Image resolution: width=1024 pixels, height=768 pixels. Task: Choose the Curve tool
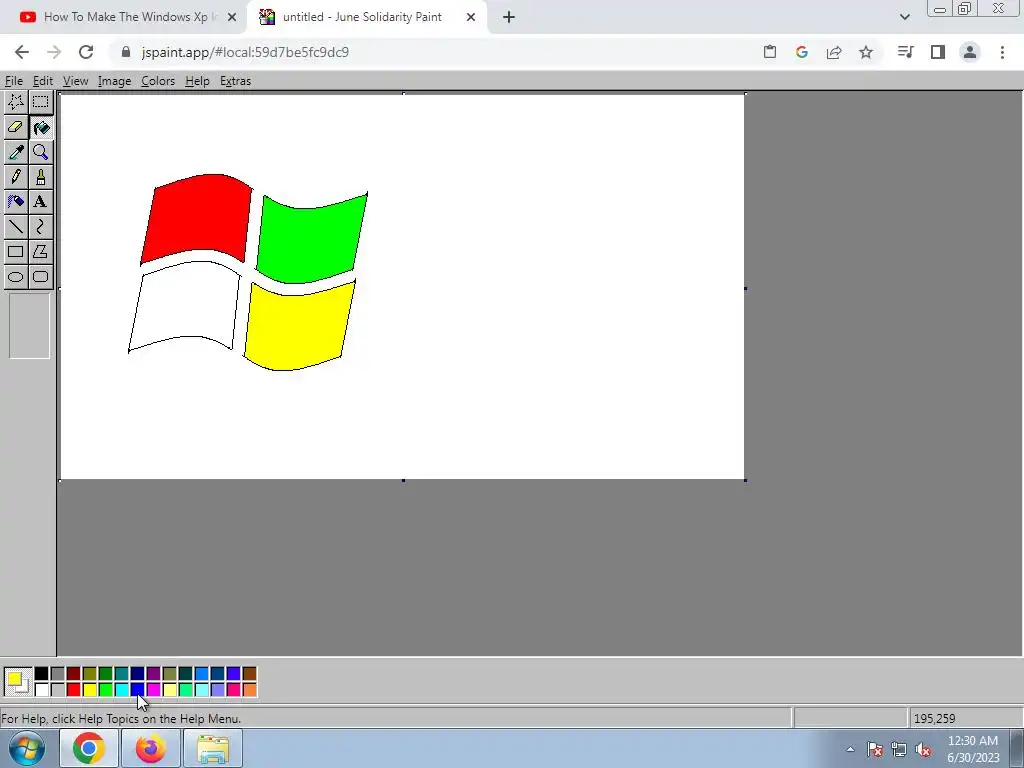[40, 227]
